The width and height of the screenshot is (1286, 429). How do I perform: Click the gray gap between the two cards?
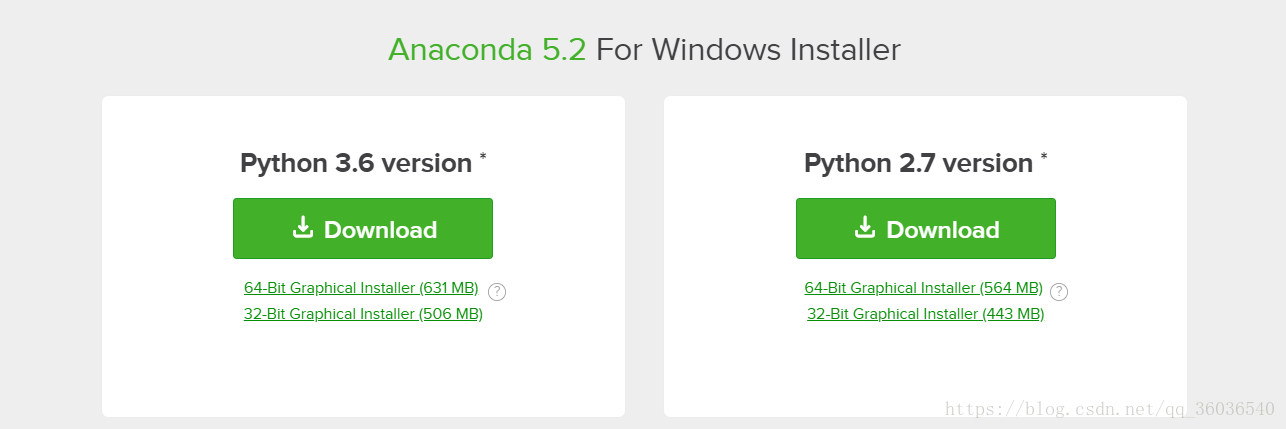coord(644,256)
